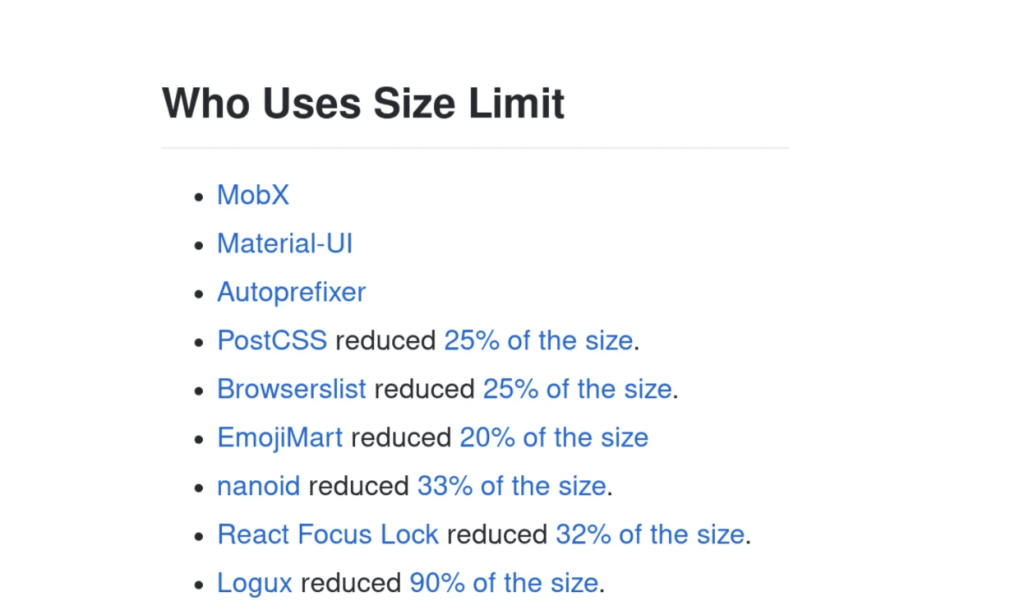
Task: Follow the PostCSS link
Action: [272, 340]
